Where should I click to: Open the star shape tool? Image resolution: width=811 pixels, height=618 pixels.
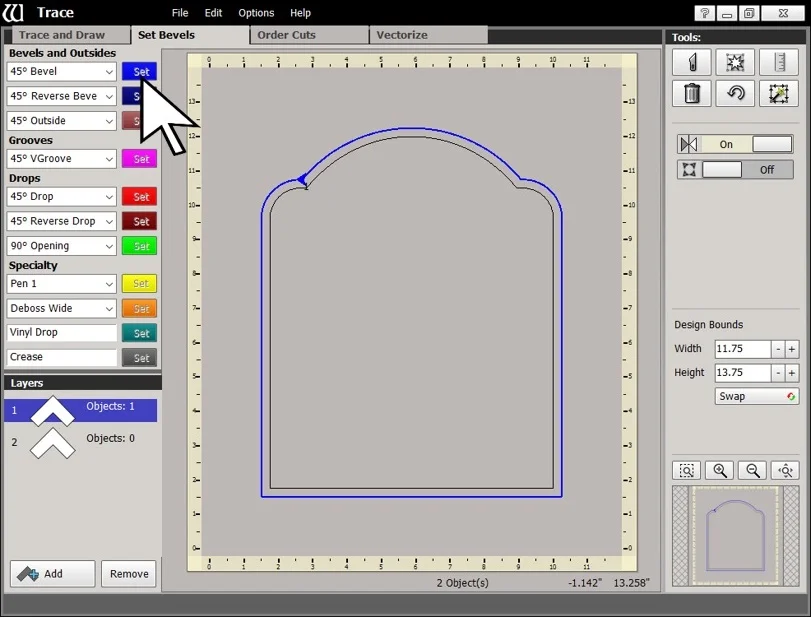tap(736, 62)
